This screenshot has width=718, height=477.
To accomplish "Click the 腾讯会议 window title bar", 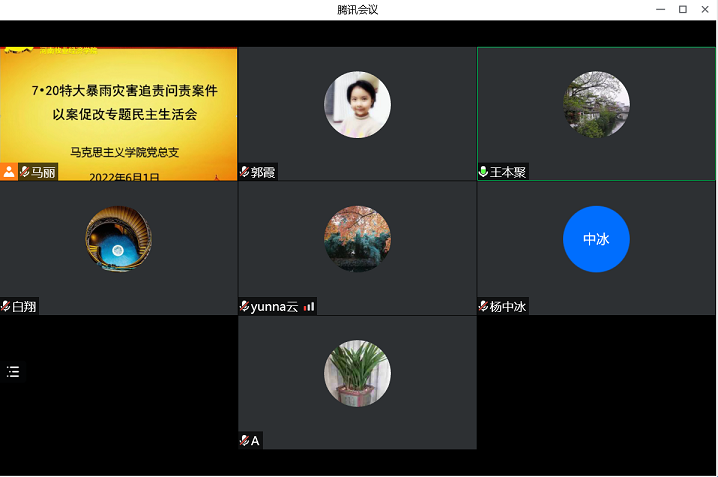I will [x=357, y=9].
